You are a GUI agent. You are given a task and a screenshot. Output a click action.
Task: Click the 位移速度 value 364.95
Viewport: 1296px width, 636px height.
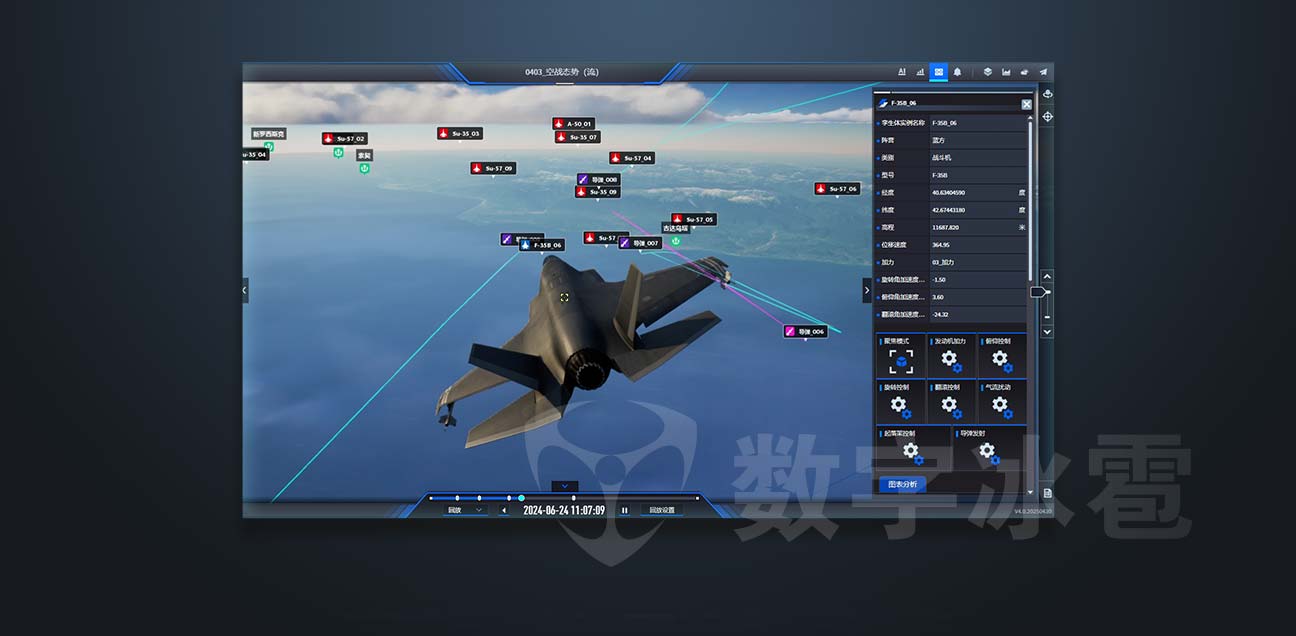940,245
